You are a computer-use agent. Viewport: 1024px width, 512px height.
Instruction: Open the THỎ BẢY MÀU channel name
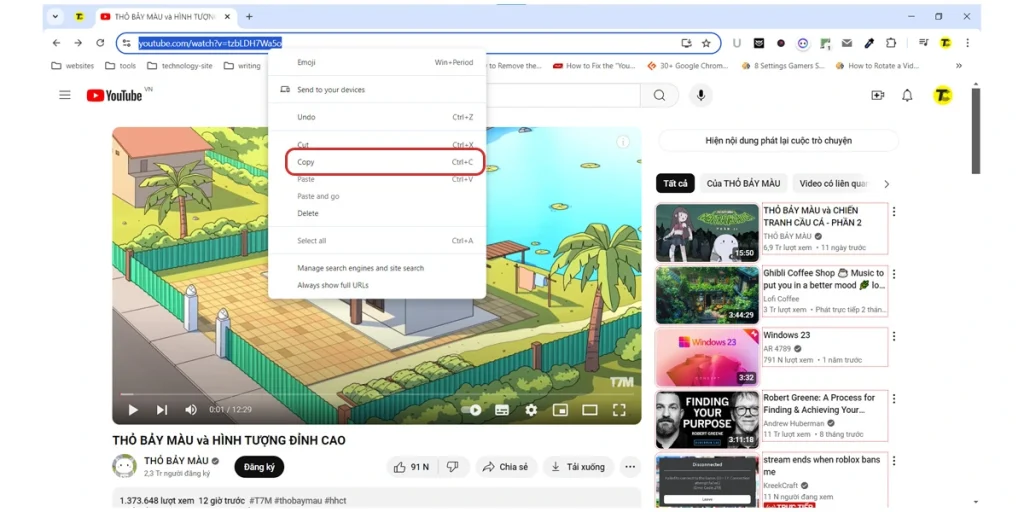coord(176,460)
